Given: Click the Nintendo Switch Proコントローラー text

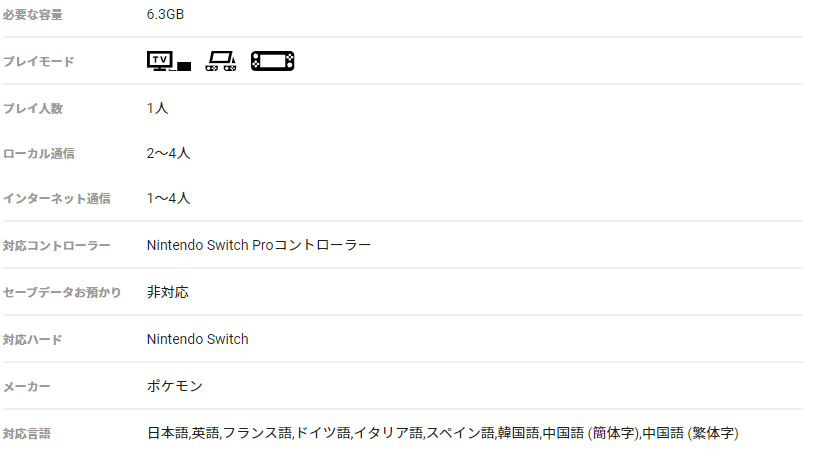Looking at the screenshot, I should (259, 245).
